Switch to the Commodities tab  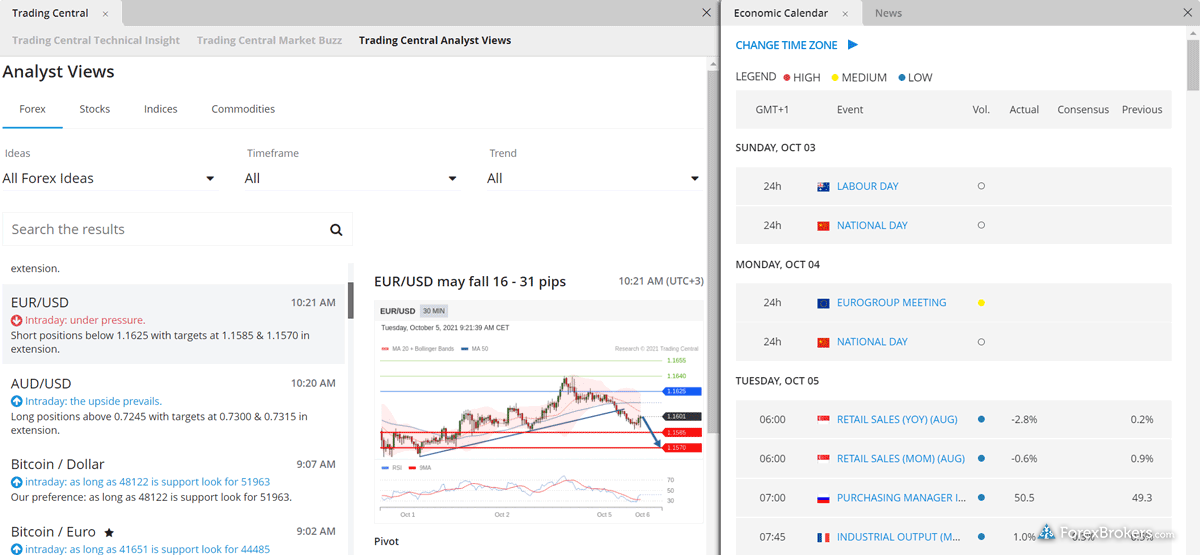[x=243, y=109]
